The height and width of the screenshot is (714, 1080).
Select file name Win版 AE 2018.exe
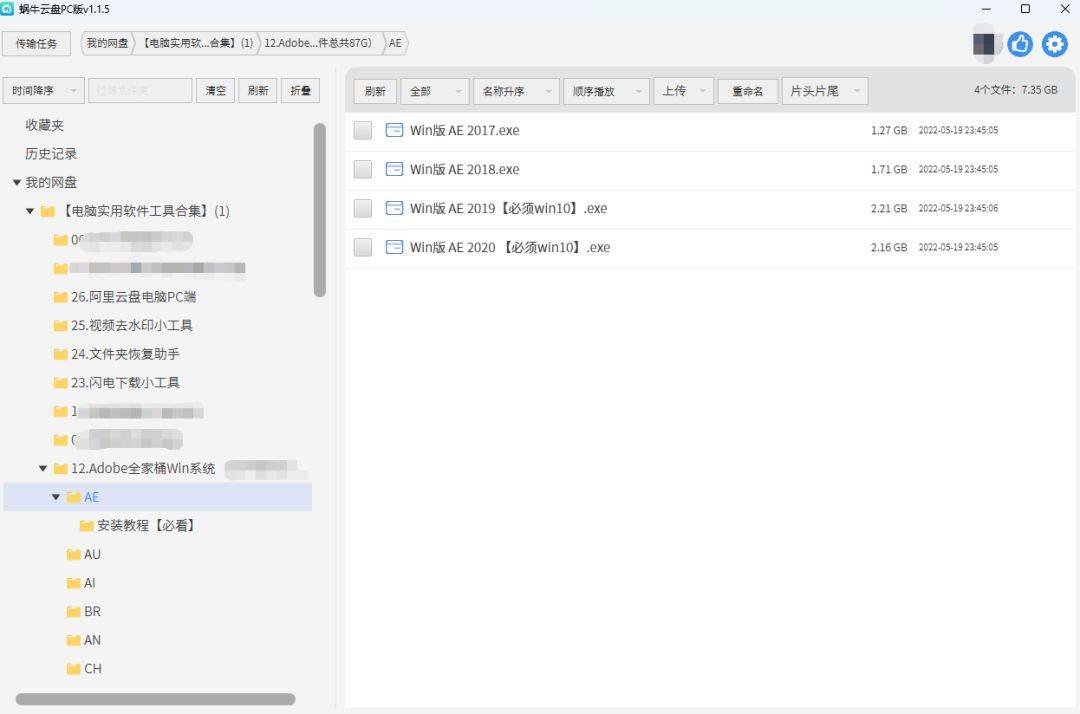[x=465, y=169]
